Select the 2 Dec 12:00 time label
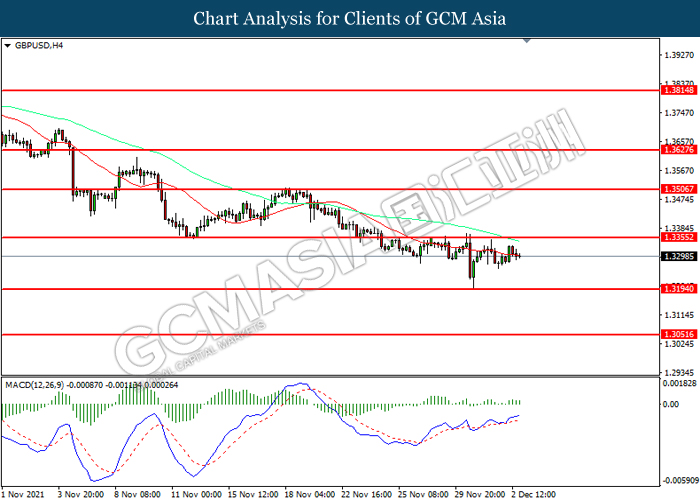Screen dimensions: 700x500 click(538, 493)
